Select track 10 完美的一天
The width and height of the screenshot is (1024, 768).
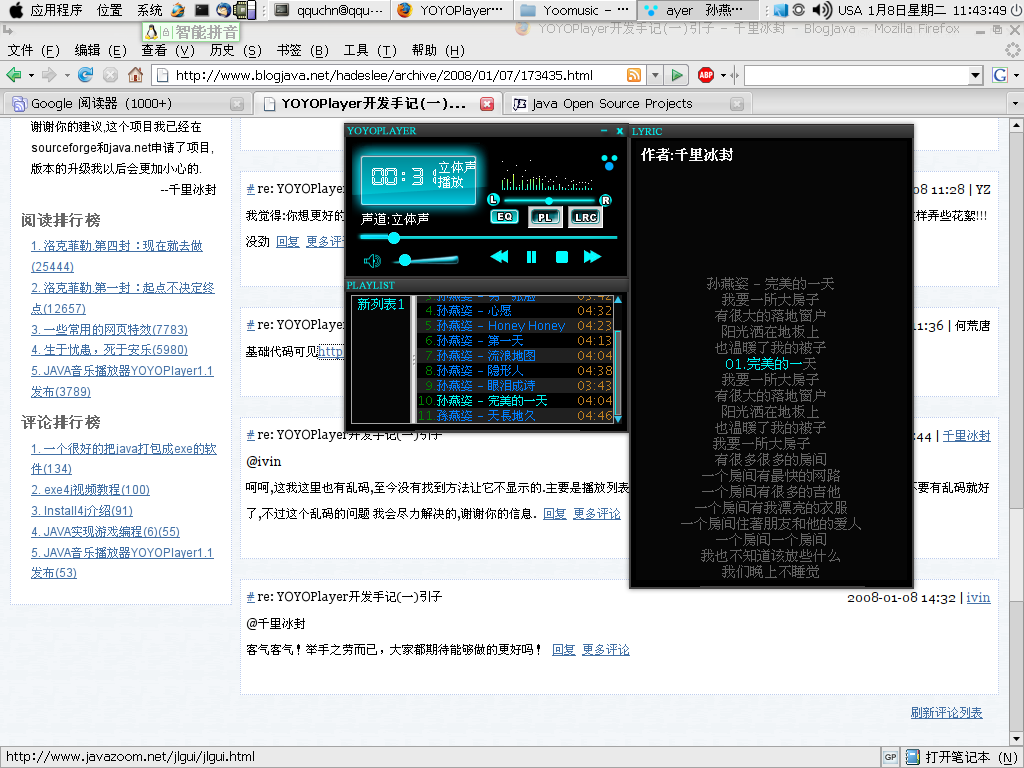[515, 401]
